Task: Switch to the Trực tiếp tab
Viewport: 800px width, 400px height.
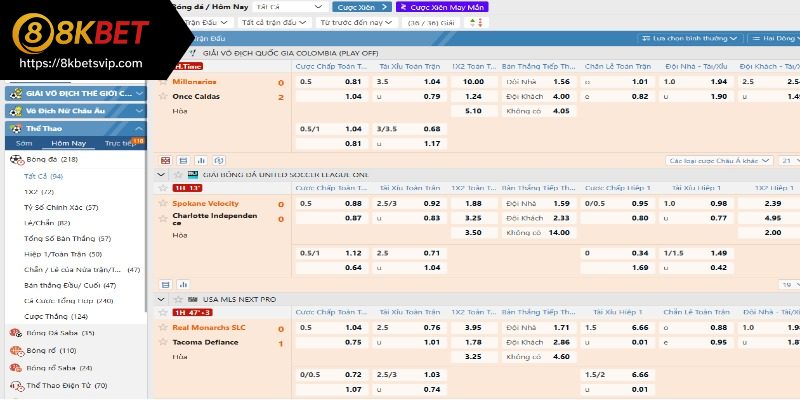Action: click(x=120, y=143)
